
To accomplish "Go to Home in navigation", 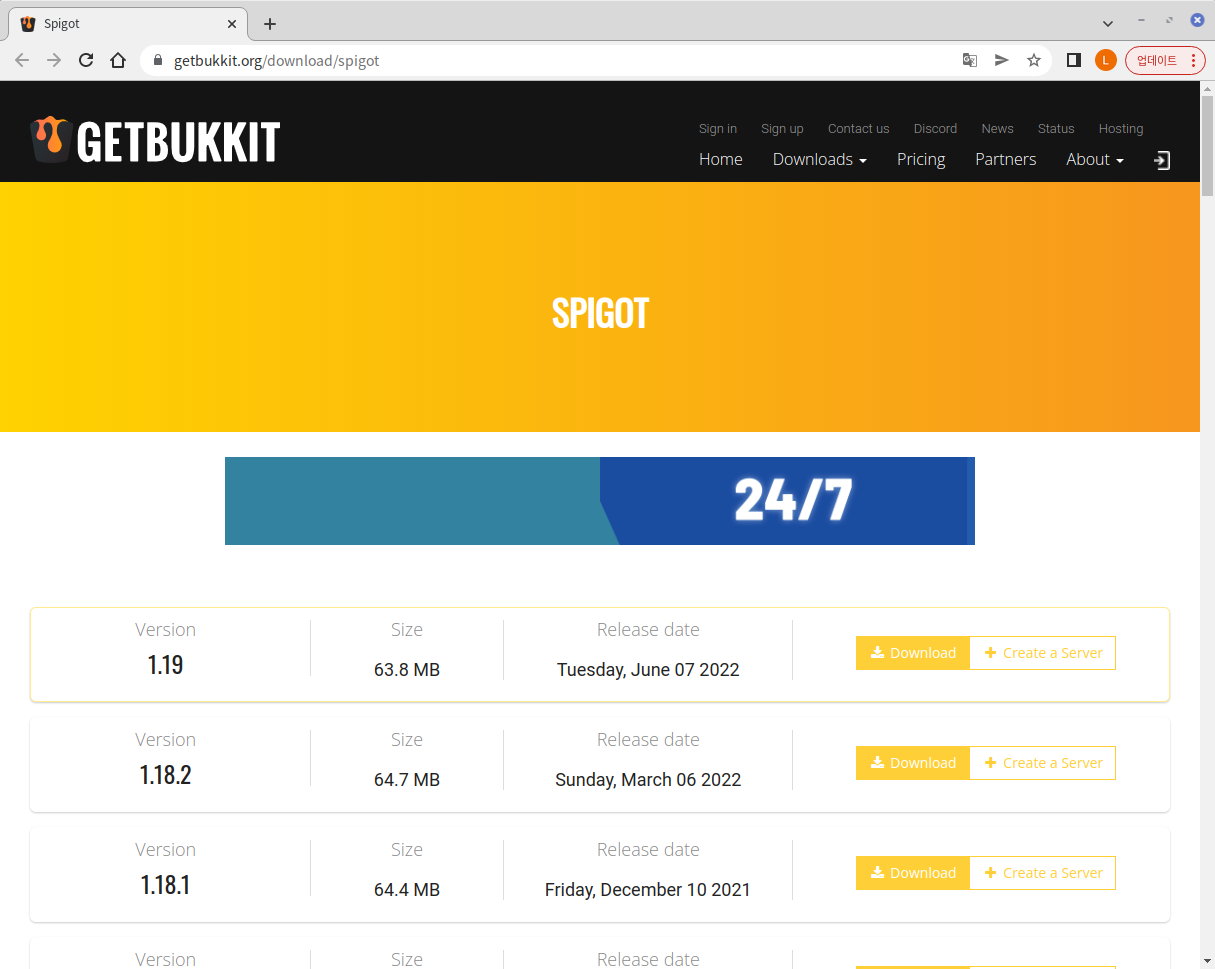I will 720,159.
